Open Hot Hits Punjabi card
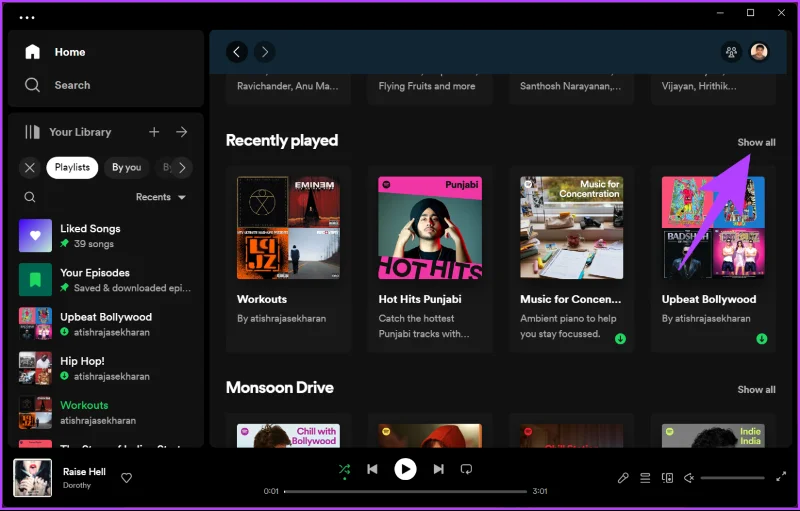This screenshot has width=800, height=511. [x=430, y=259]
